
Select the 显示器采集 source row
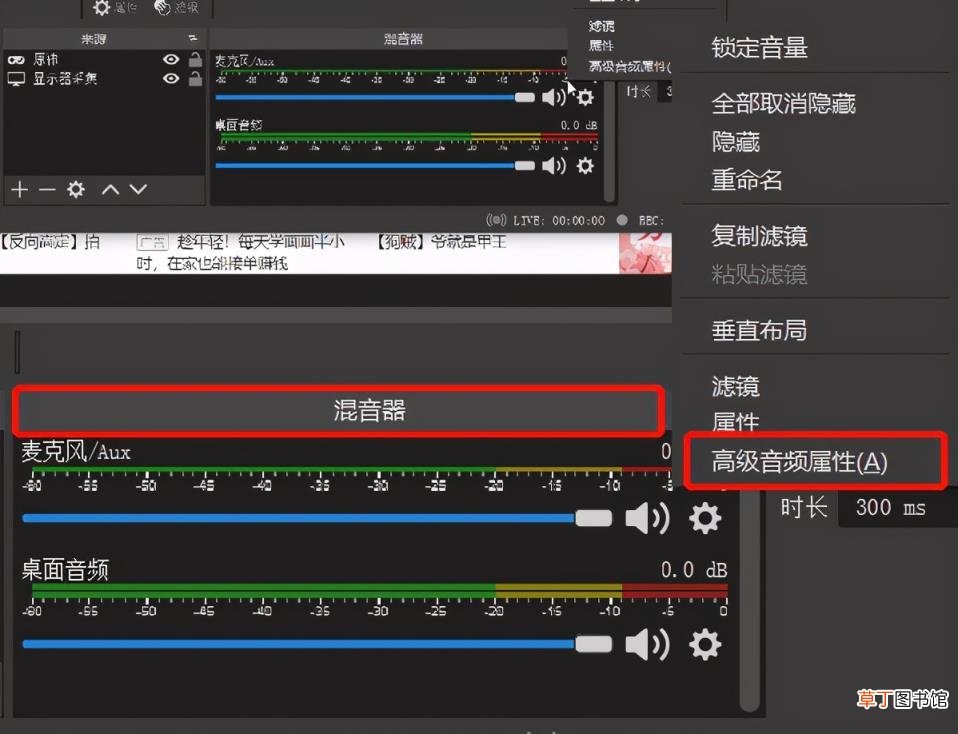104,79
